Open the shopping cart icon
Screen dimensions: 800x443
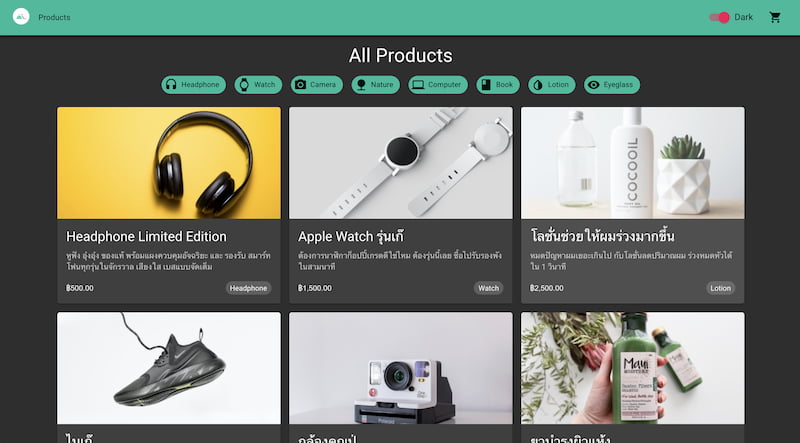coord(775,17)
